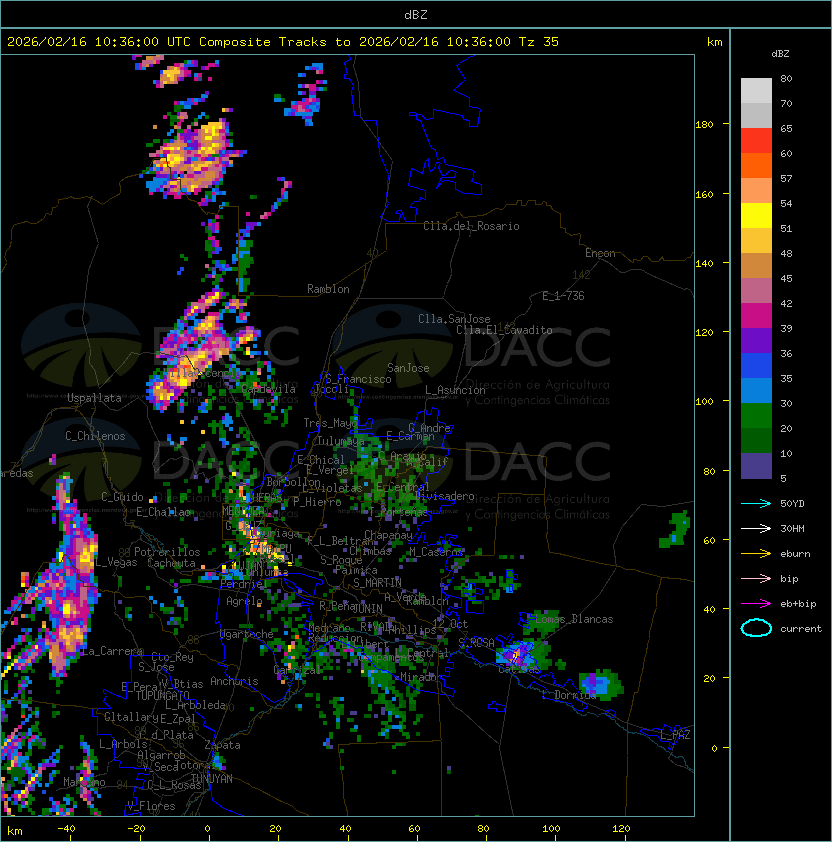Image resolution: width=832 pixels, height=842 pixels.
Task: Click the Zapata map label
Action: click(222, 745)
